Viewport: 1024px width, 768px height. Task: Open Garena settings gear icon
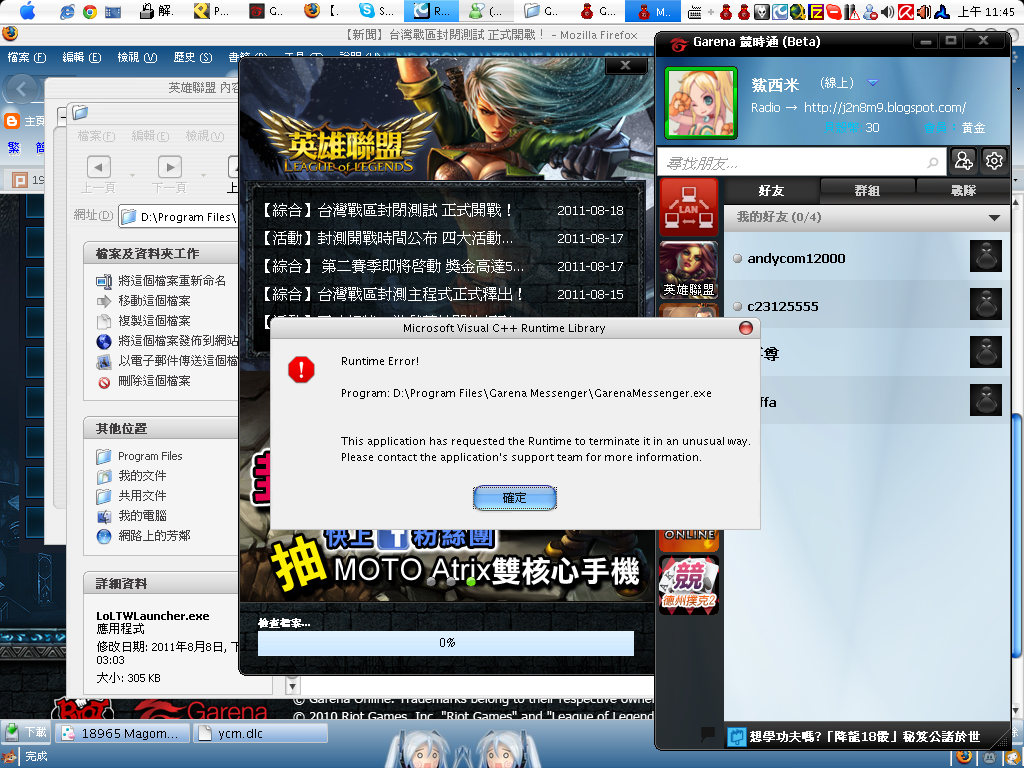(993, 160)
